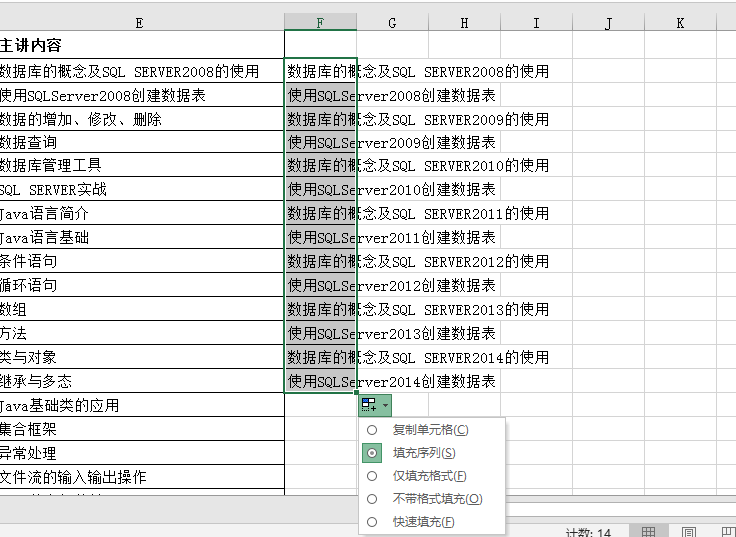
Task: Select the 数组 cell
Action: click(x=142, y=309)
